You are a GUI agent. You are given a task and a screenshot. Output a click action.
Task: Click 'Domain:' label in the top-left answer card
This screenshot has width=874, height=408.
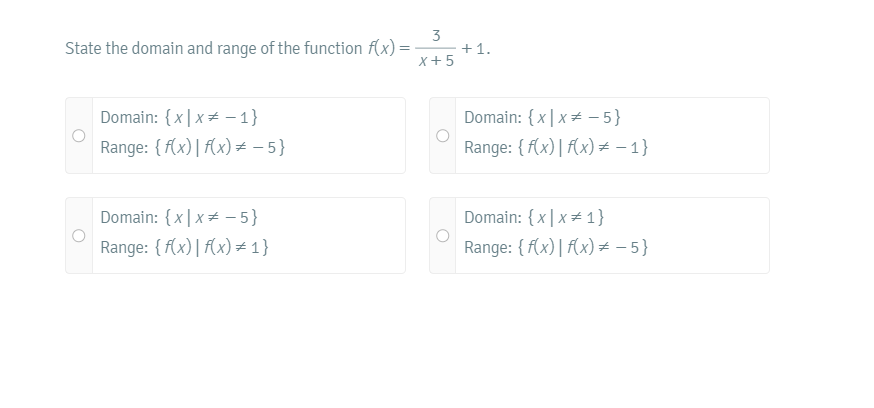129,117
